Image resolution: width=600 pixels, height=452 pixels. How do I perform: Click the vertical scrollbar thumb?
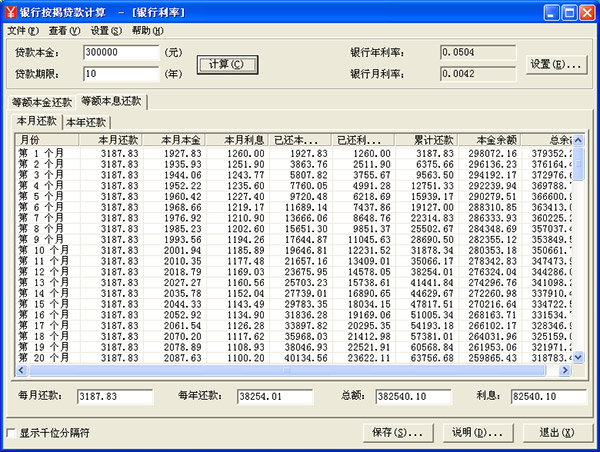578,163
